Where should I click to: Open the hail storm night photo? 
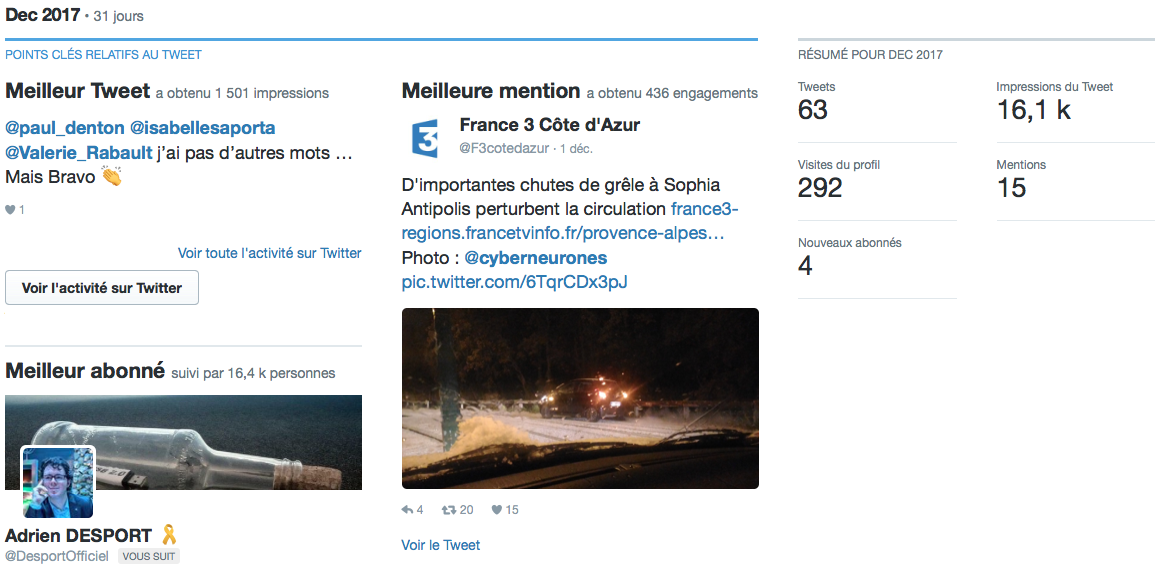point(580,398)
